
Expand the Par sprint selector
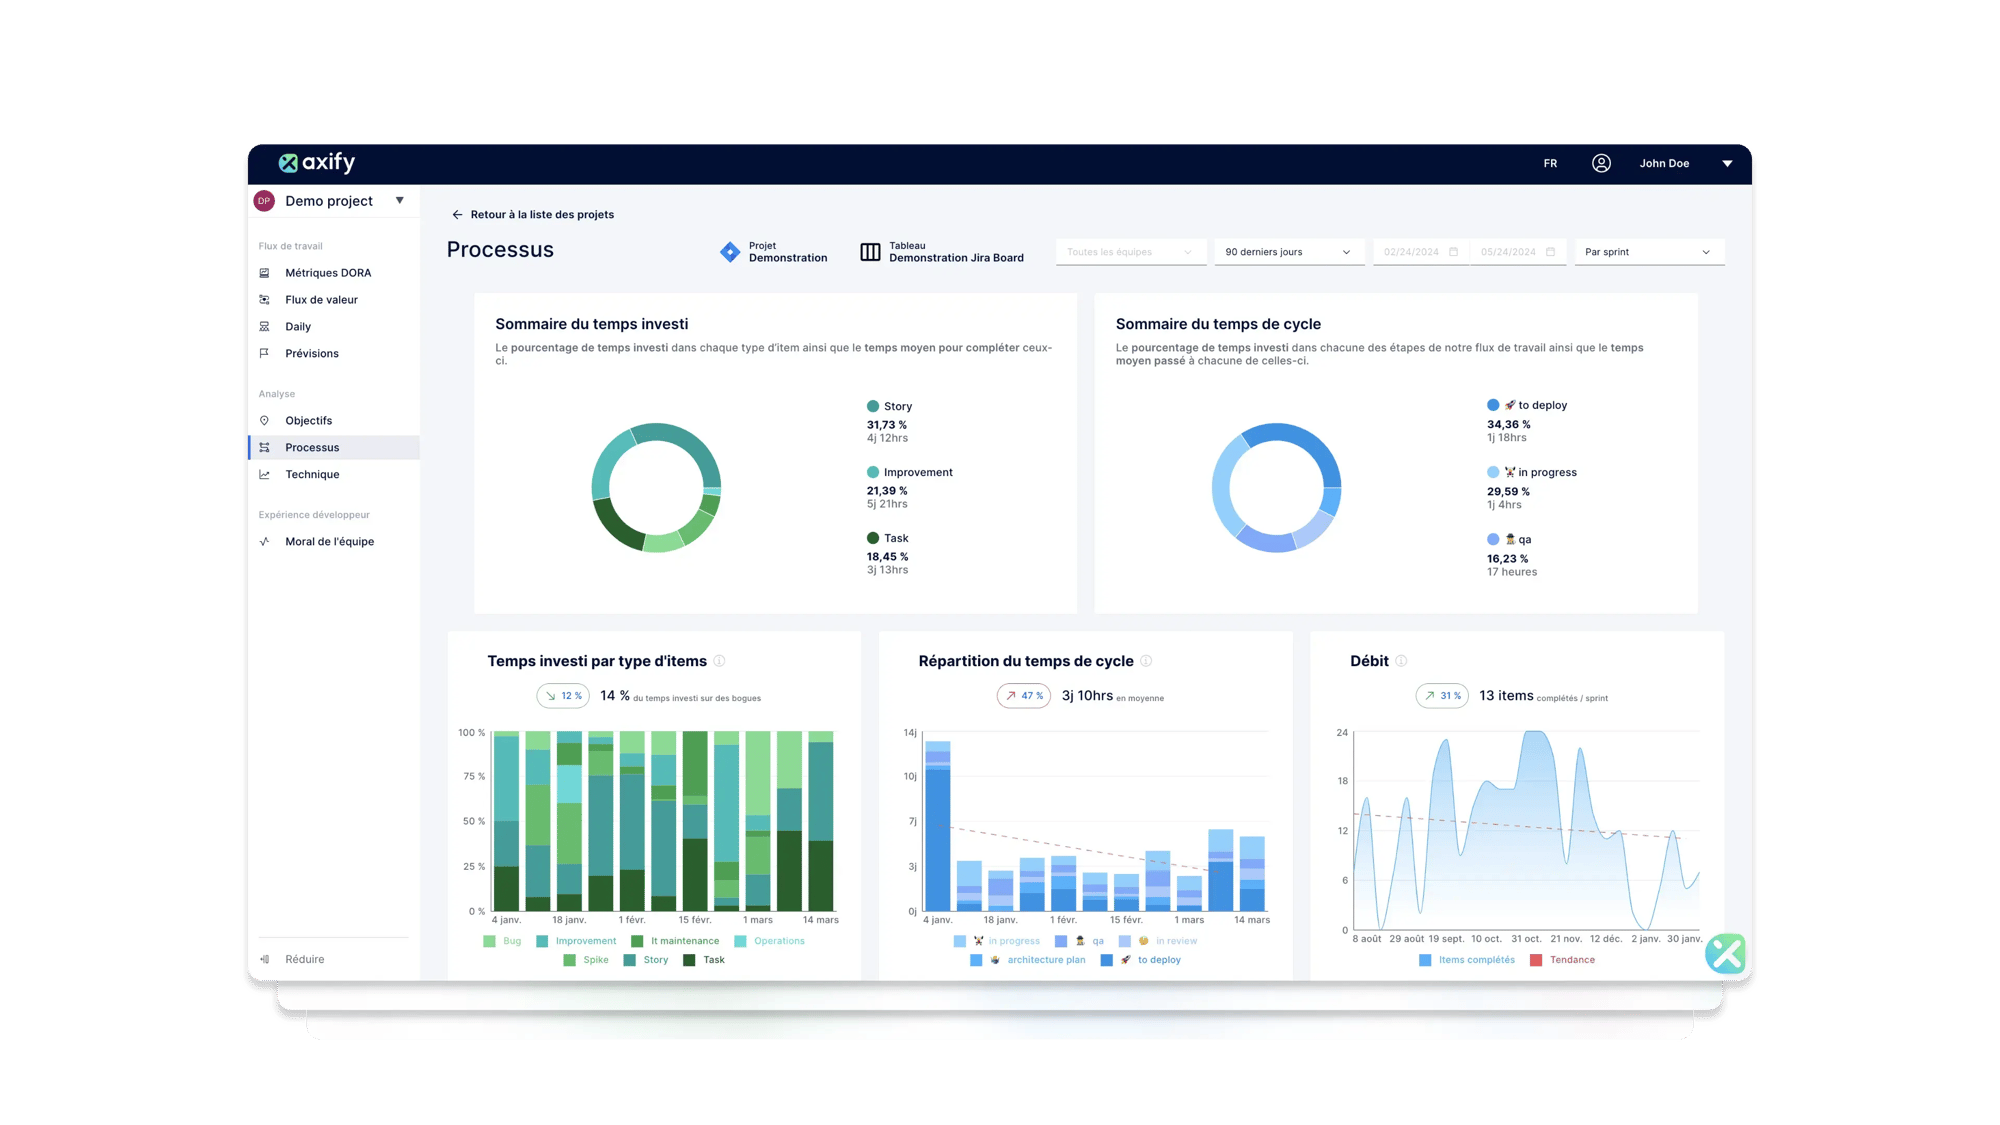(1648, 252)
